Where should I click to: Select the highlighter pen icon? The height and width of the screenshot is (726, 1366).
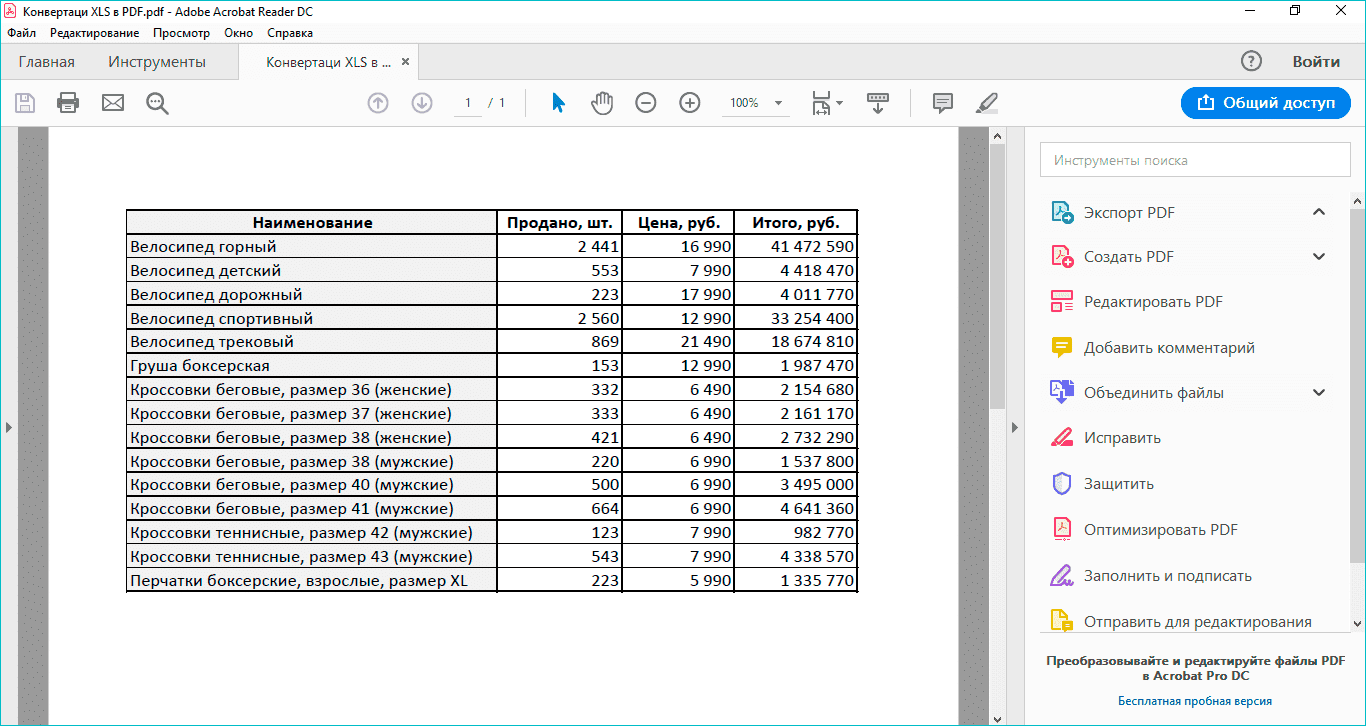tap(986, 102)
